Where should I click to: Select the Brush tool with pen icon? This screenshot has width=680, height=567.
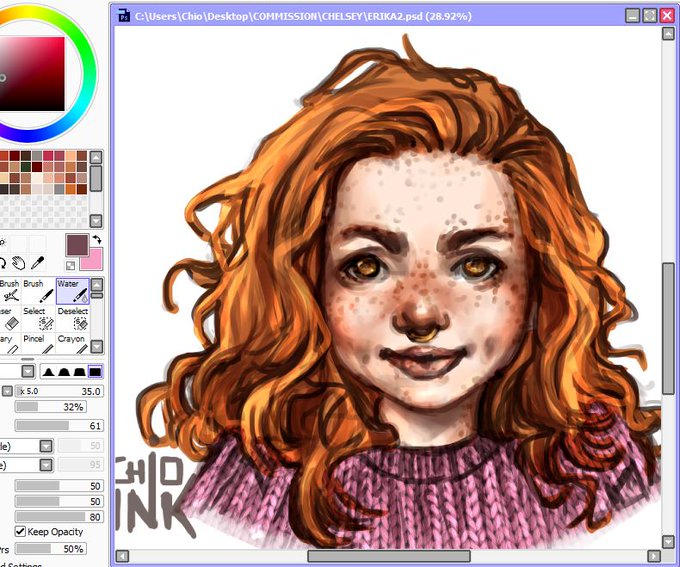tap(39, 291)
